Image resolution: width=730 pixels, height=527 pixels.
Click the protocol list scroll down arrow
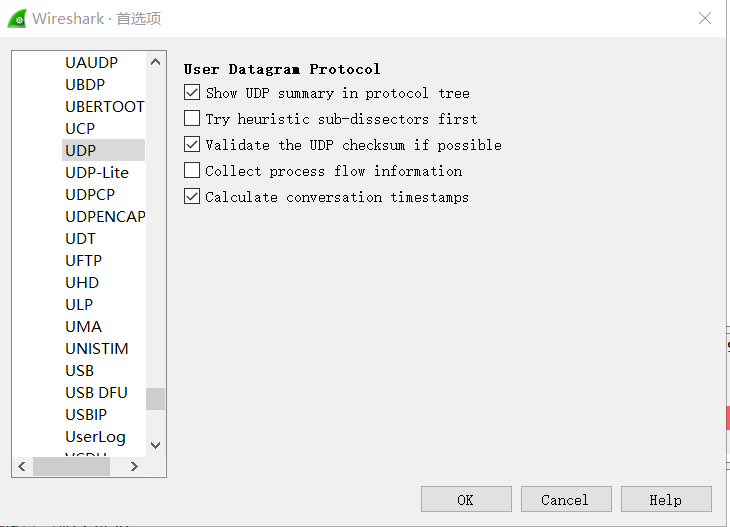click(x=155, y=445)
